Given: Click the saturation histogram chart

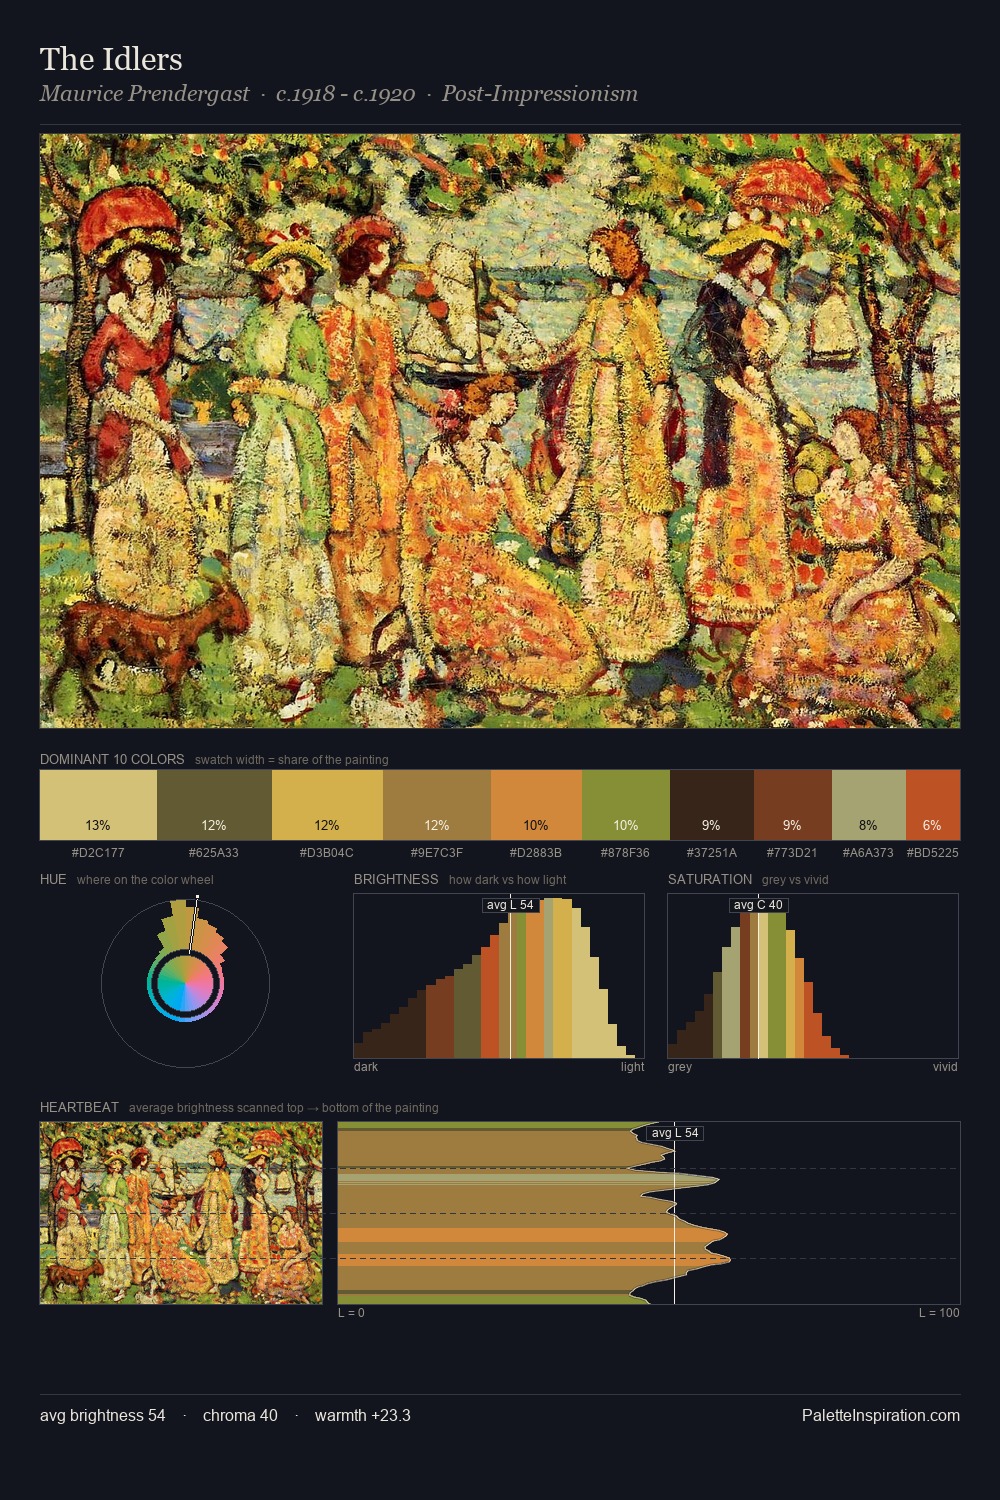Looking at the screenshot, I should point(813,976).
